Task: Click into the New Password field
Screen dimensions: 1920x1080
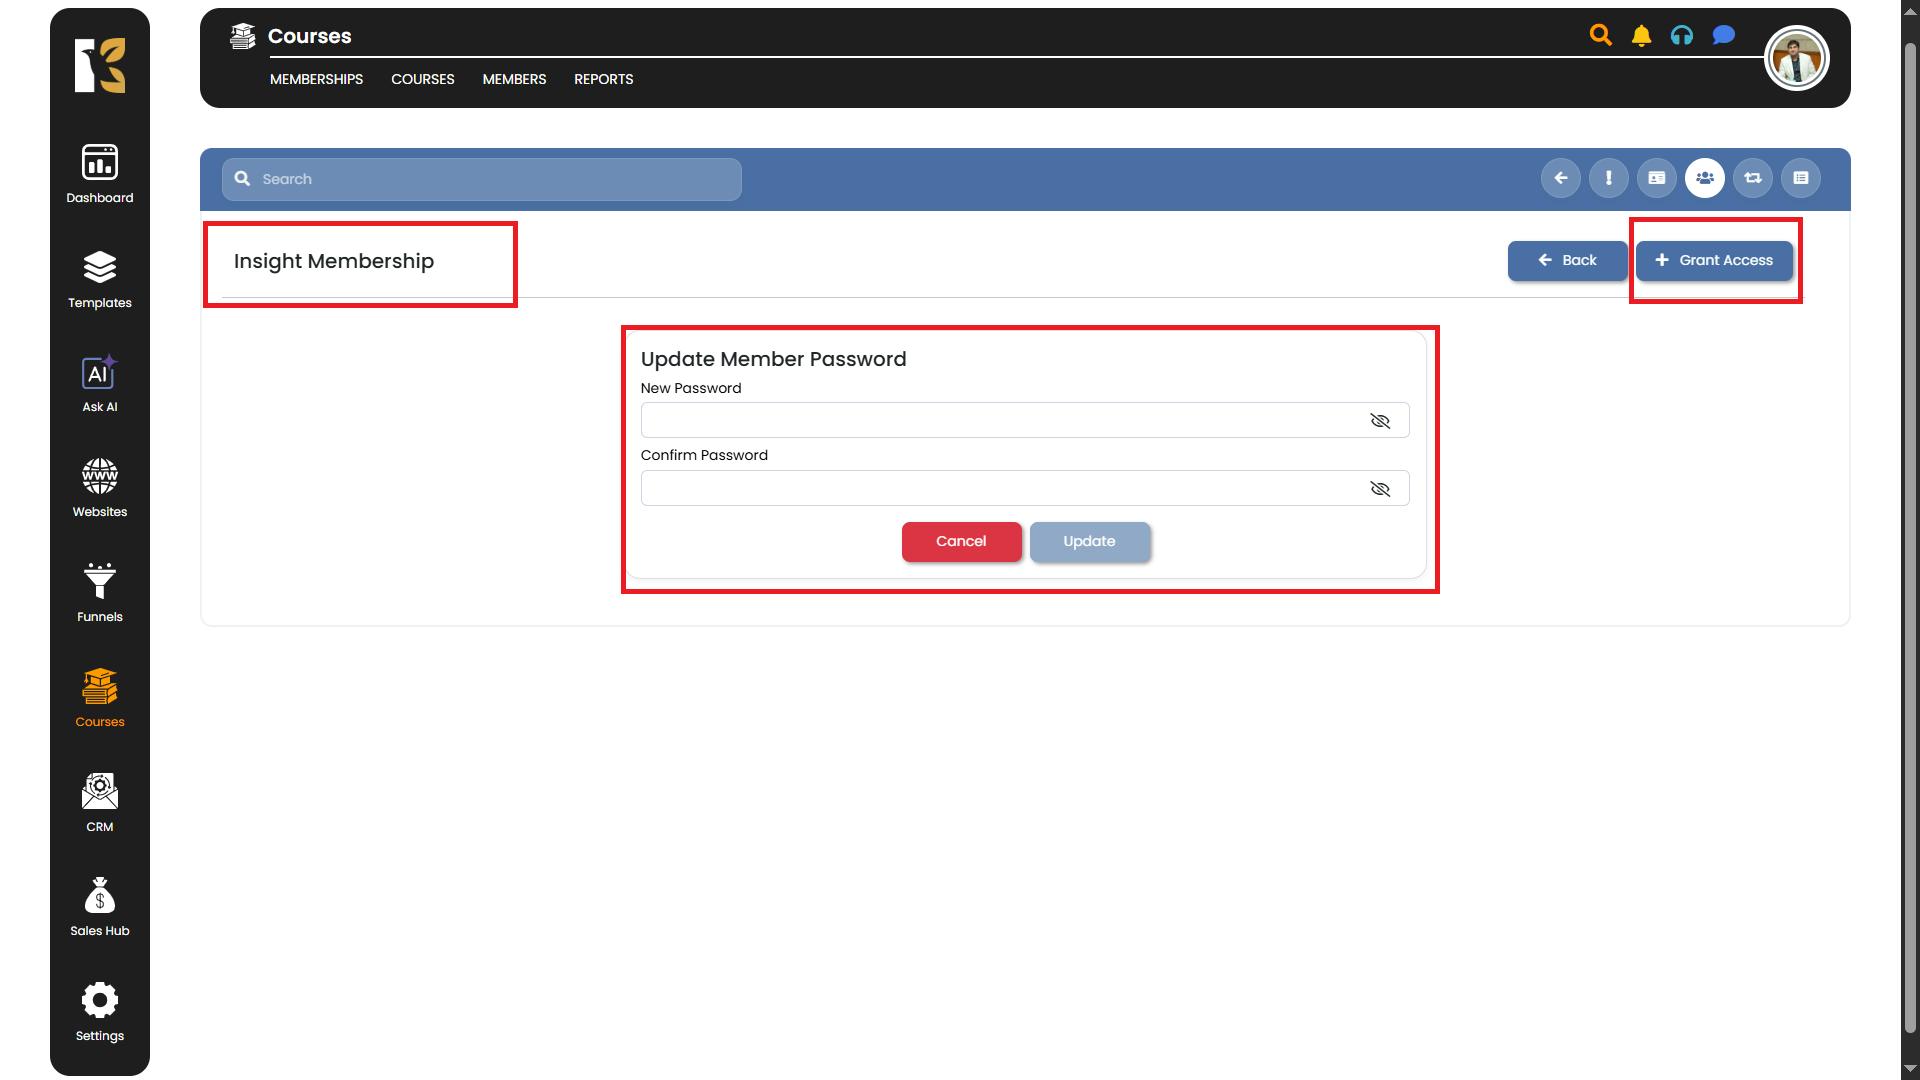Action: pyautogui.click(x=1000, y=421)
